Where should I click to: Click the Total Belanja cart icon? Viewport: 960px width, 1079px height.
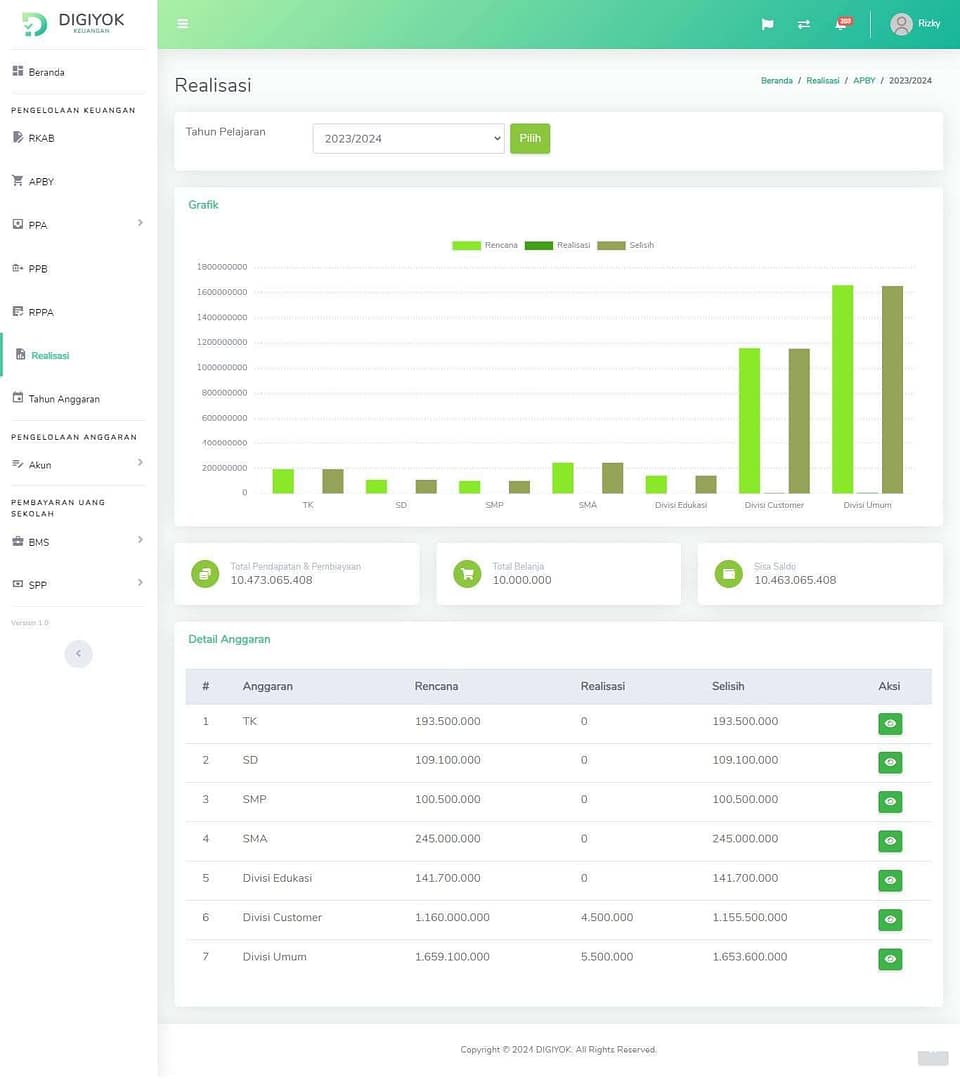(467, 573)
